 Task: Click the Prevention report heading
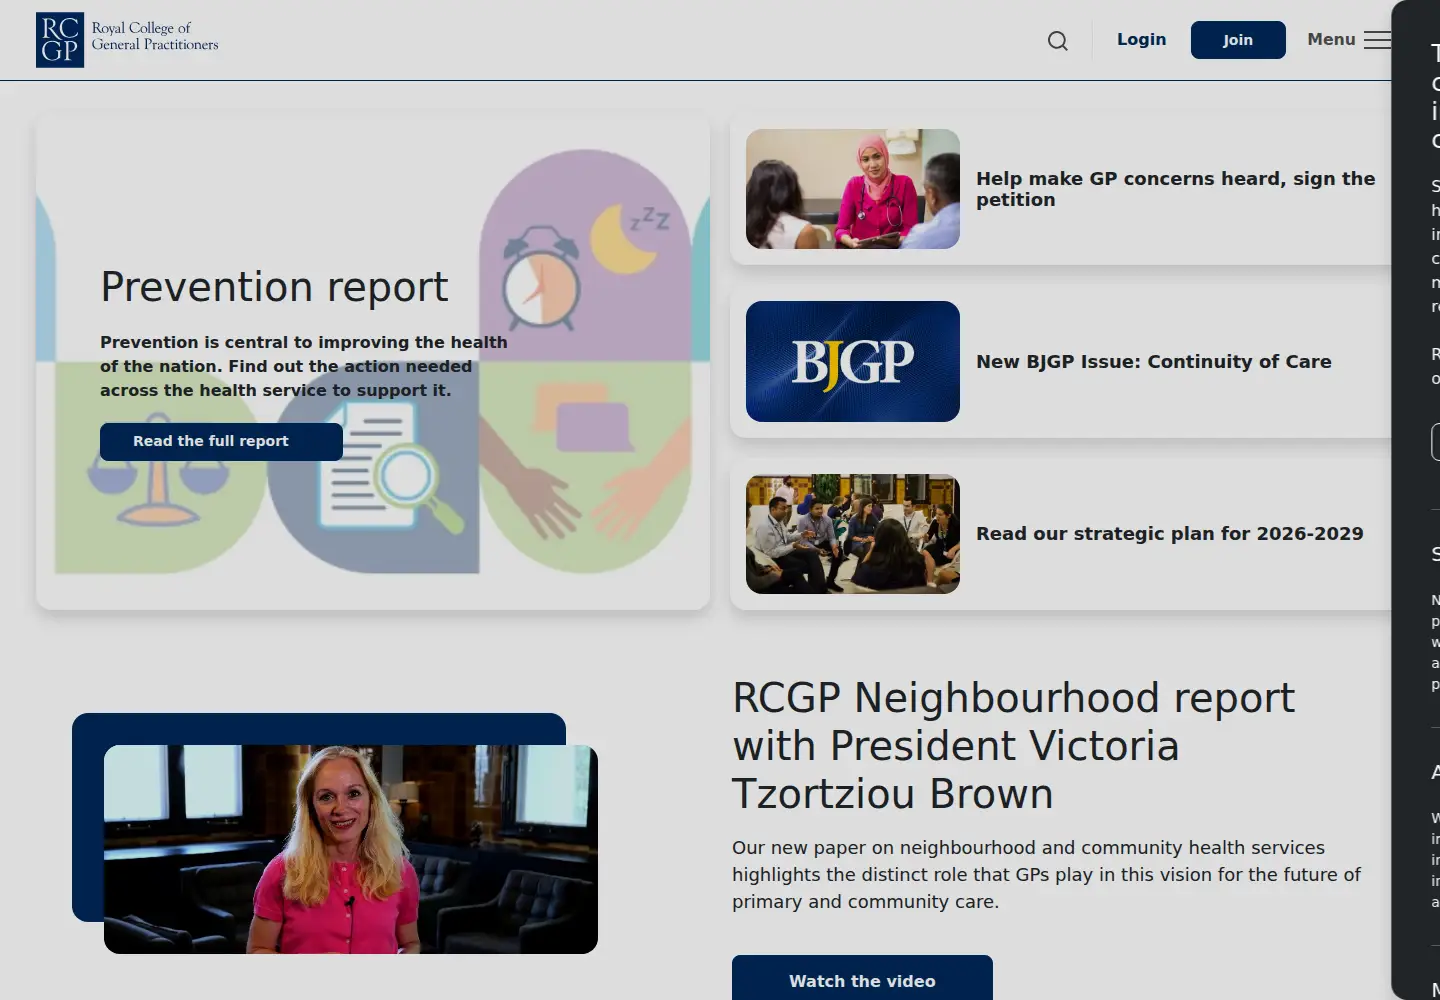coord(274,287)
